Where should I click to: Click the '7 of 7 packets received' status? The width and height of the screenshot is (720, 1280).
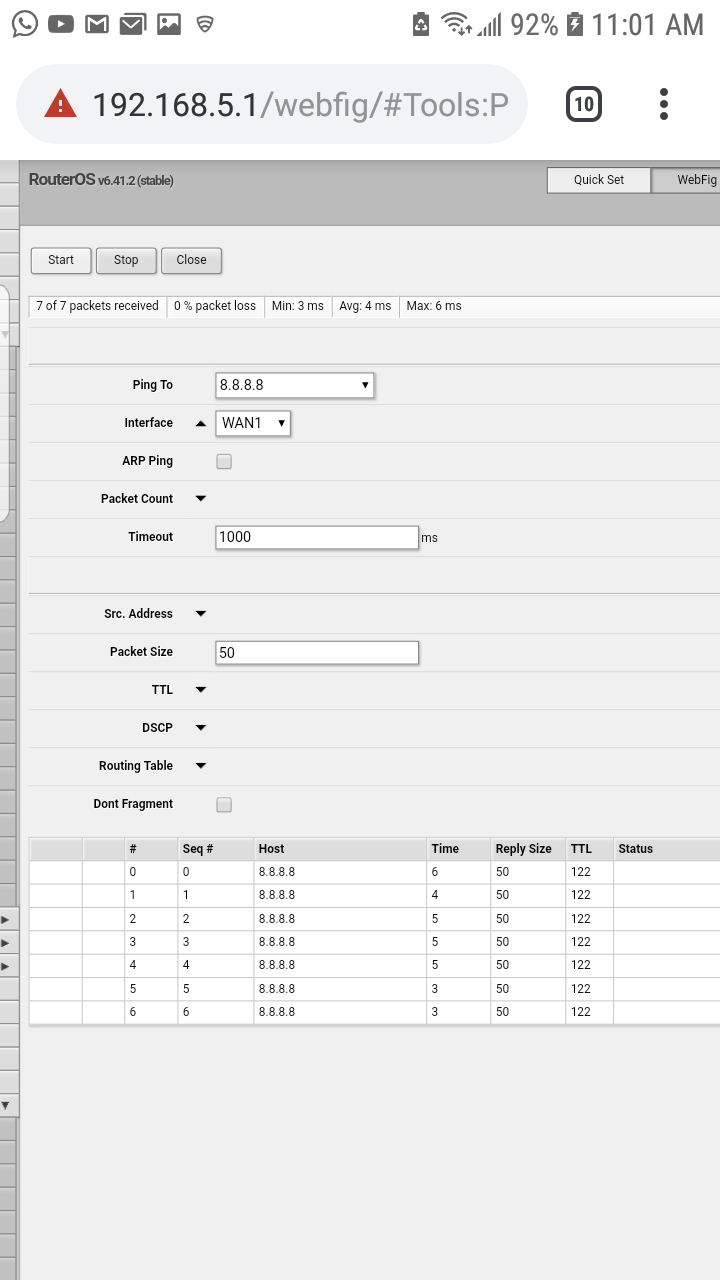[x=97, y=306]
